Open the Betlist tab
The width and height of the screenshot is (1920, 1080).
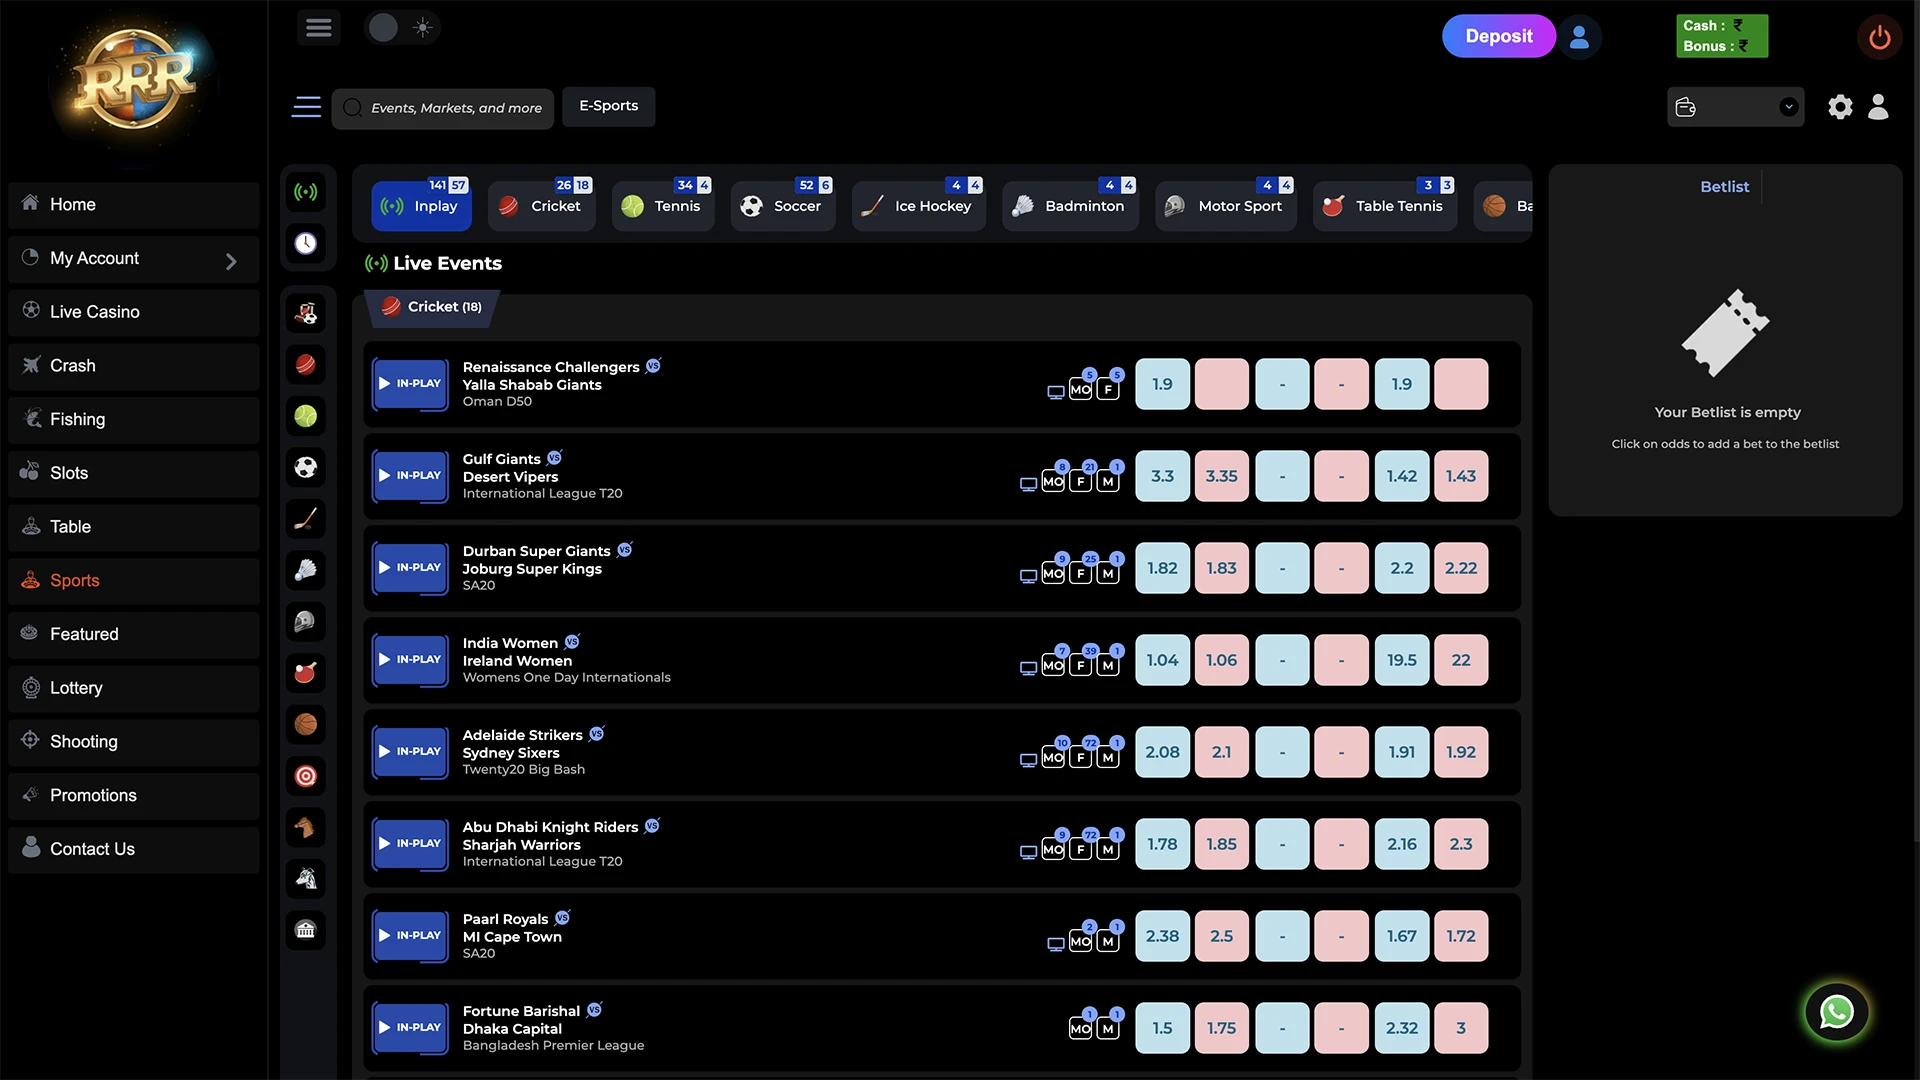1724,187
